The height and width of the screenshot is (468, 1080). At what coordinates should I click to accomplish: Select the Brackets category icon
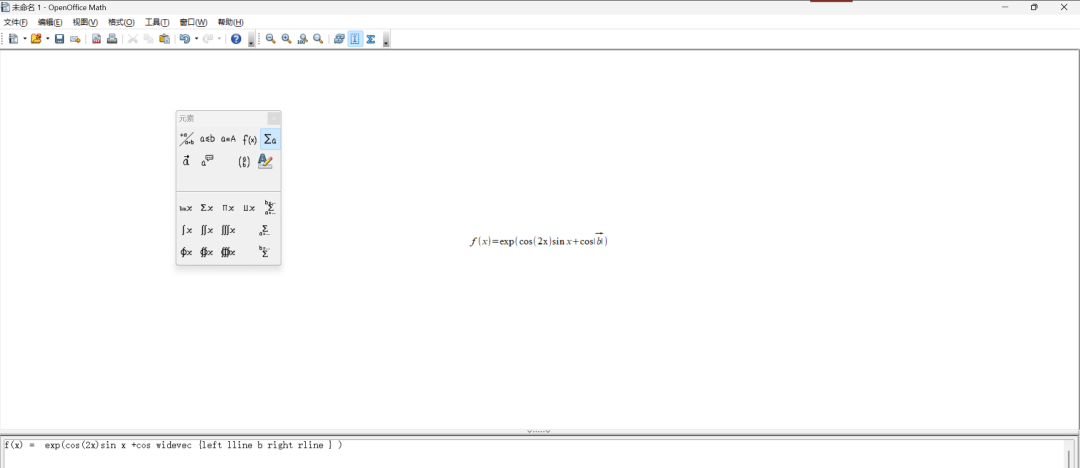[244, 162]
